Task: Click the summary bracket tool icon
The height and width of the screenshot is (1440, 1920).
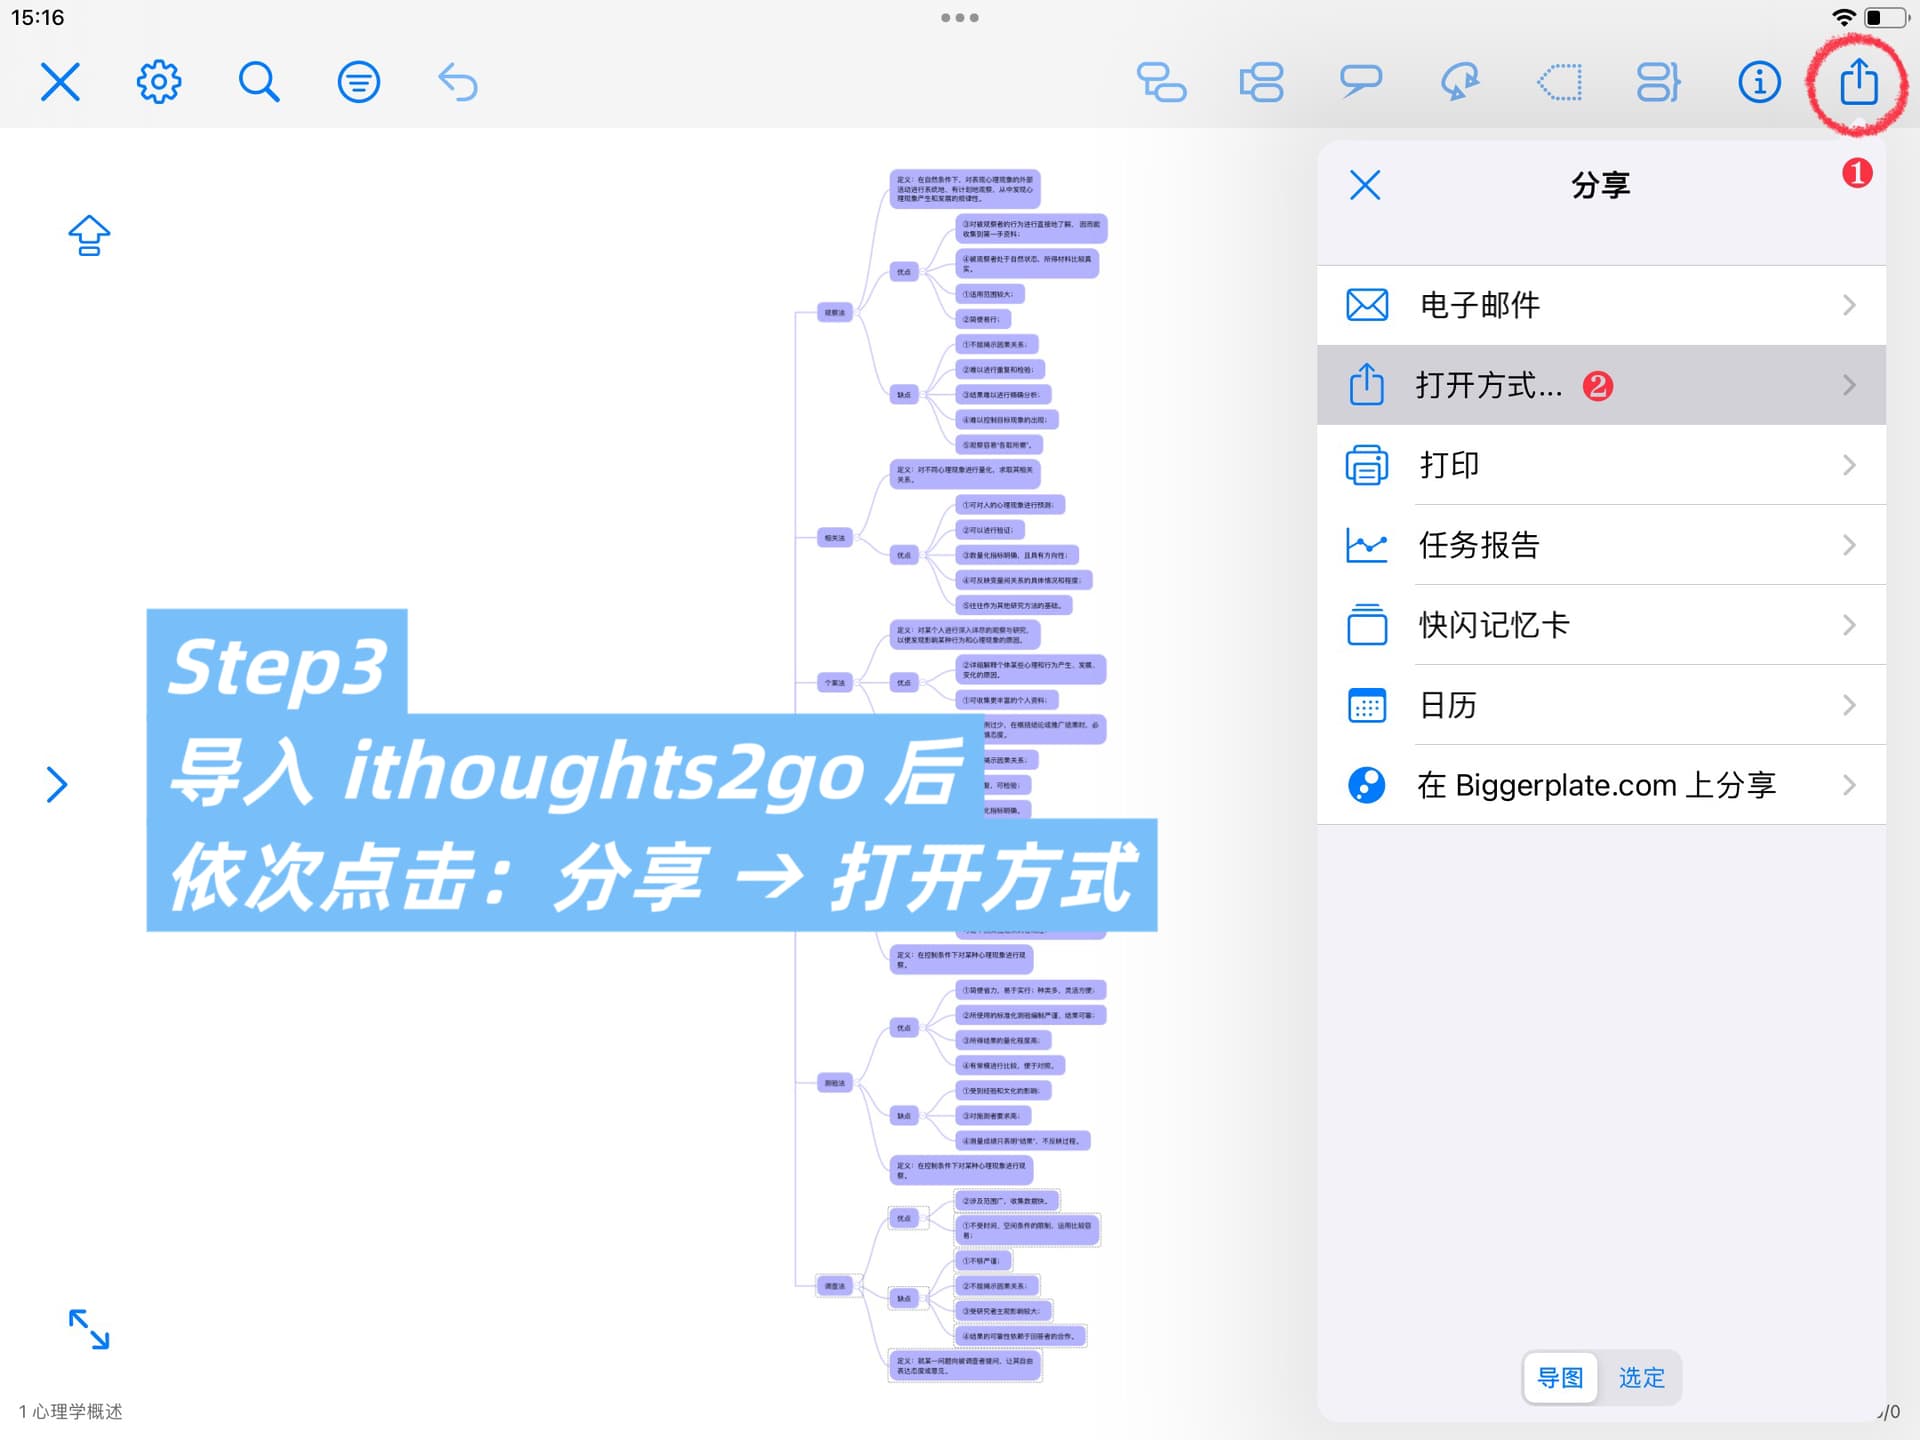Action: pyautogui.click(x=1658, y=82)
